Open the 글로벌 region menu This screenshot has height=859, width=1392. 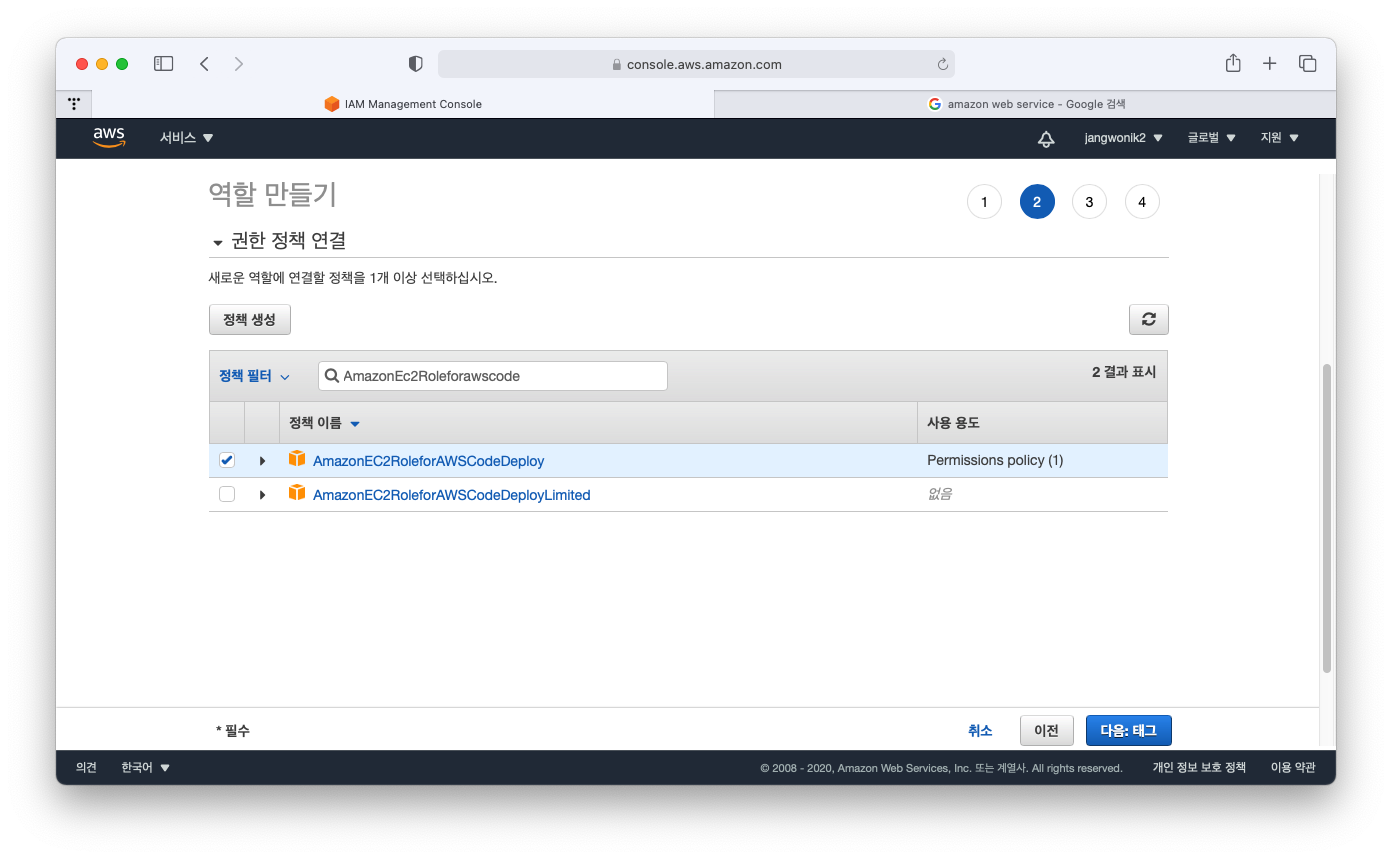(1212, 138)
